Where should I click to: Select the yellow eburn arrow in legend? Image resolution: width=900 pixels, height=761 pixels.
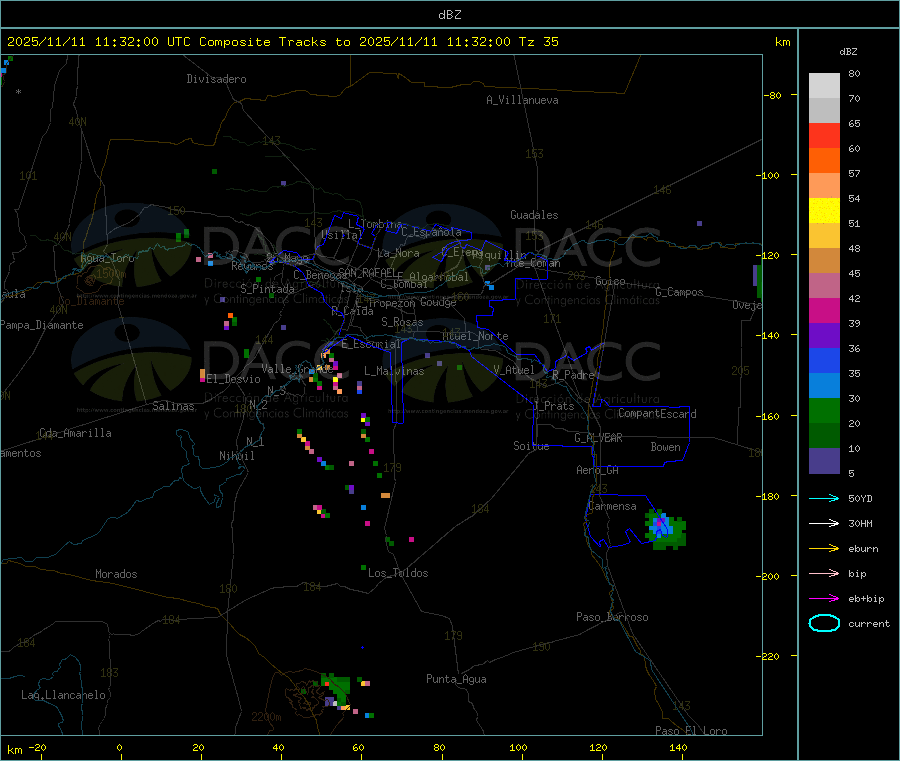824,549
